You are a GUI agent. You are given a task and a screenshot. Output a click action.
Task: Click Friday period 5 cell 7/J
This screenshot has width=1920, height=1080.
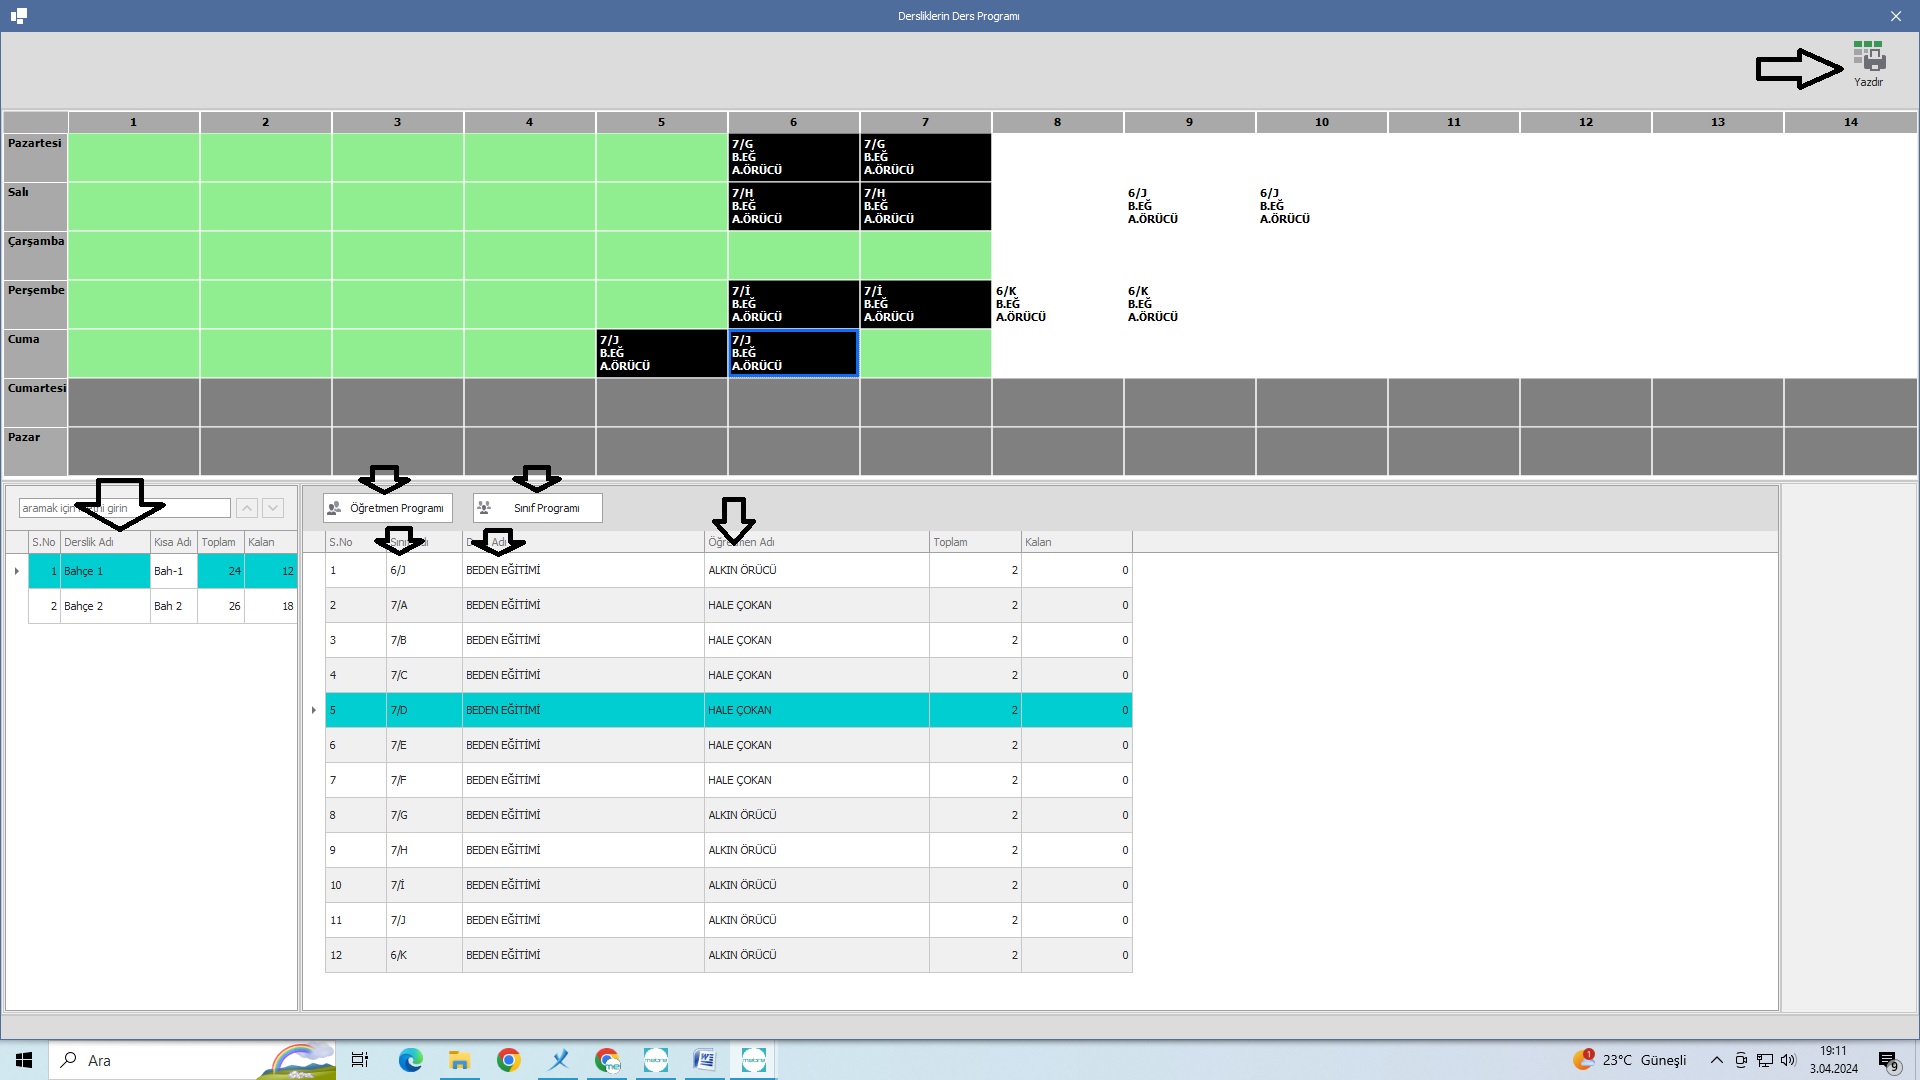point(661,353)
